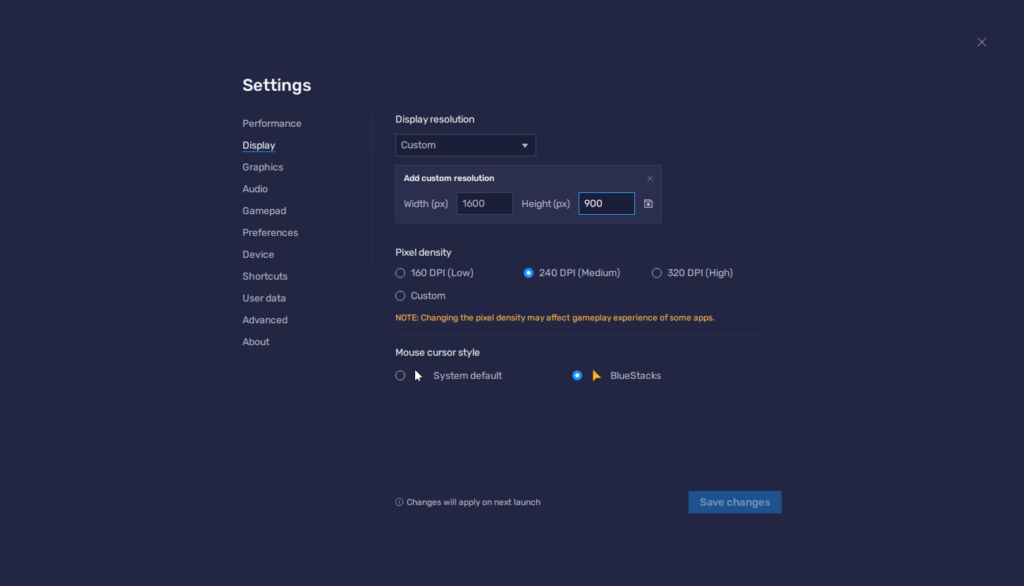Click the info icon near launch notice
This screenshot has height=586, width=1024.
point(399,502)
